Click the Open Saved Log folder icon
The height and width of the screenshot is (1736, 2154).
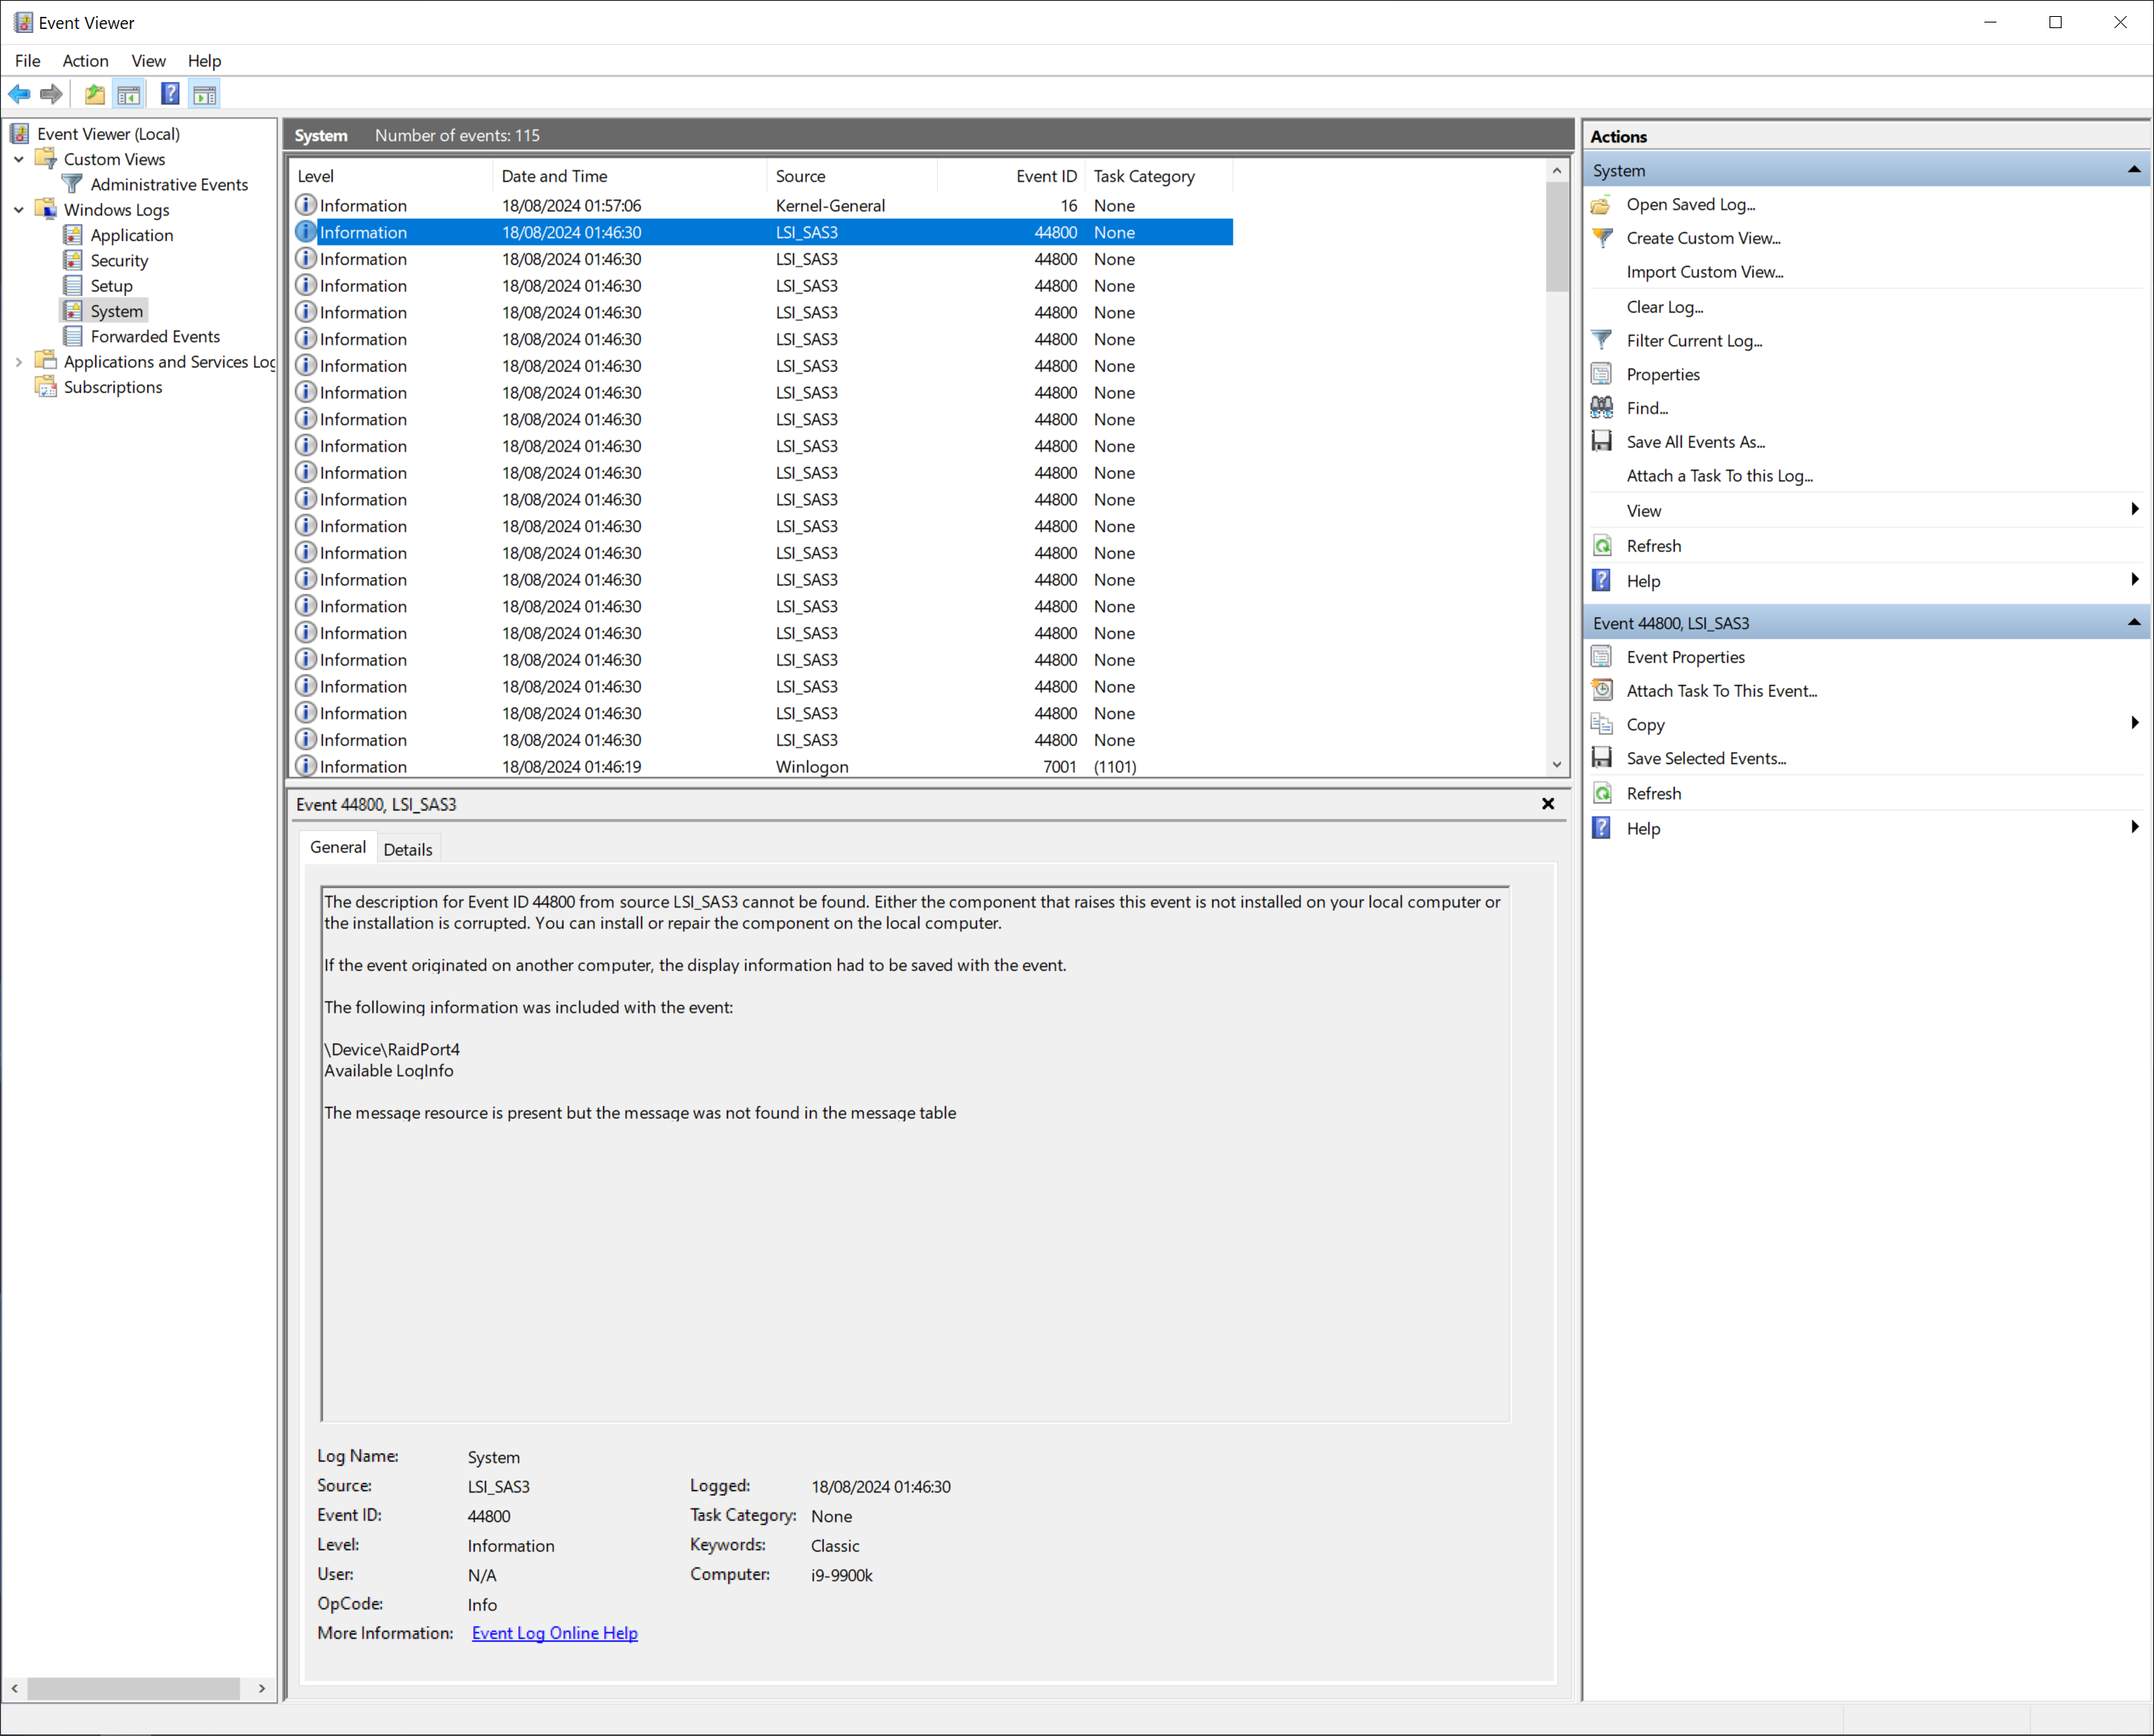(x=1602, y=204)
